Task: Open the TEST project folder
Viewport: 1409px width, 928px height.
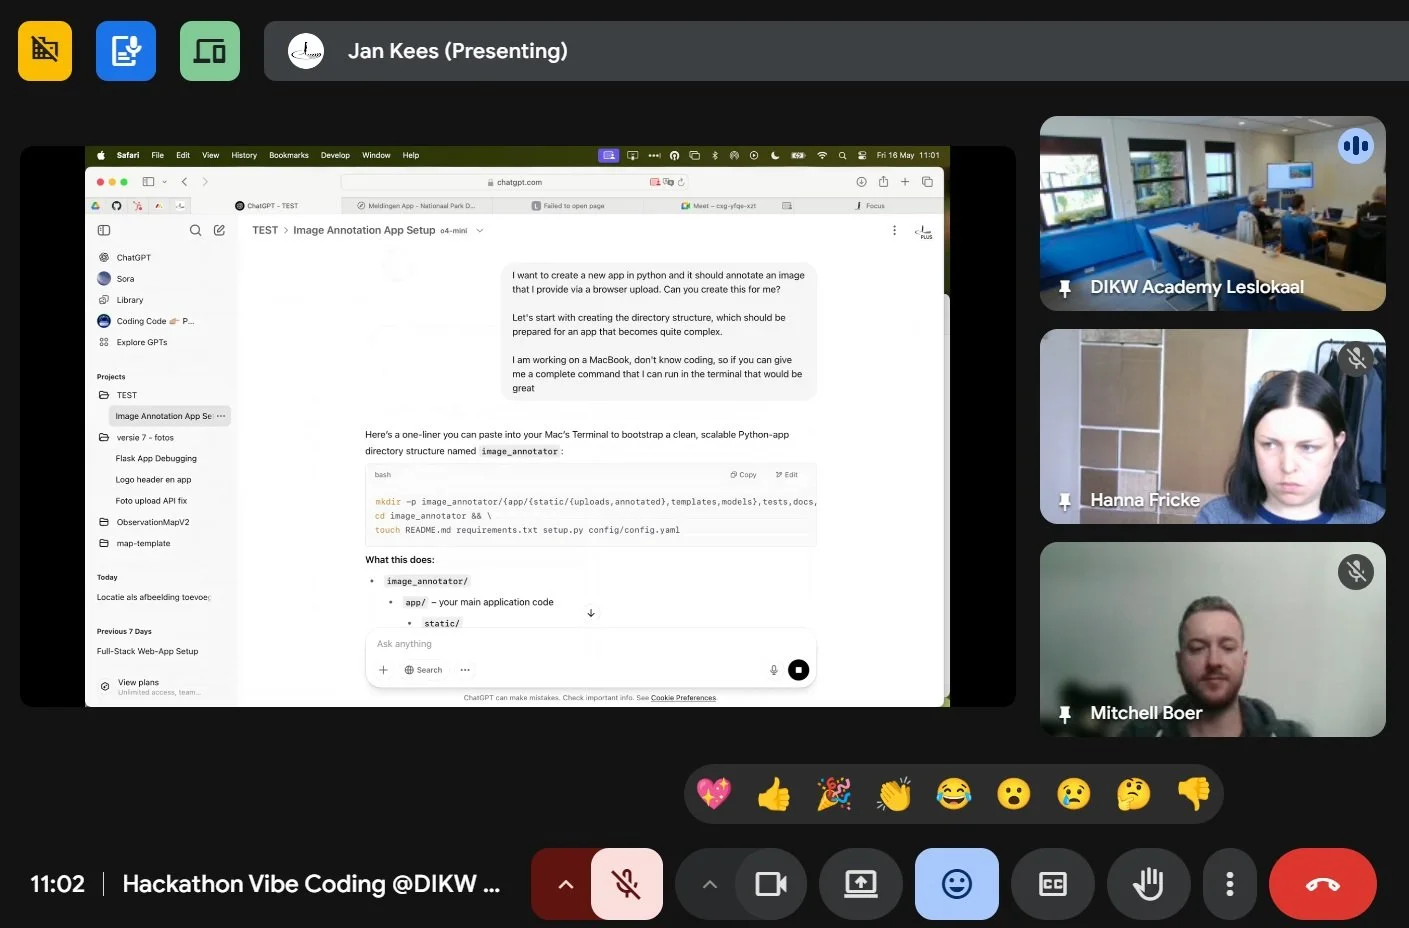Action: [126, 395]
